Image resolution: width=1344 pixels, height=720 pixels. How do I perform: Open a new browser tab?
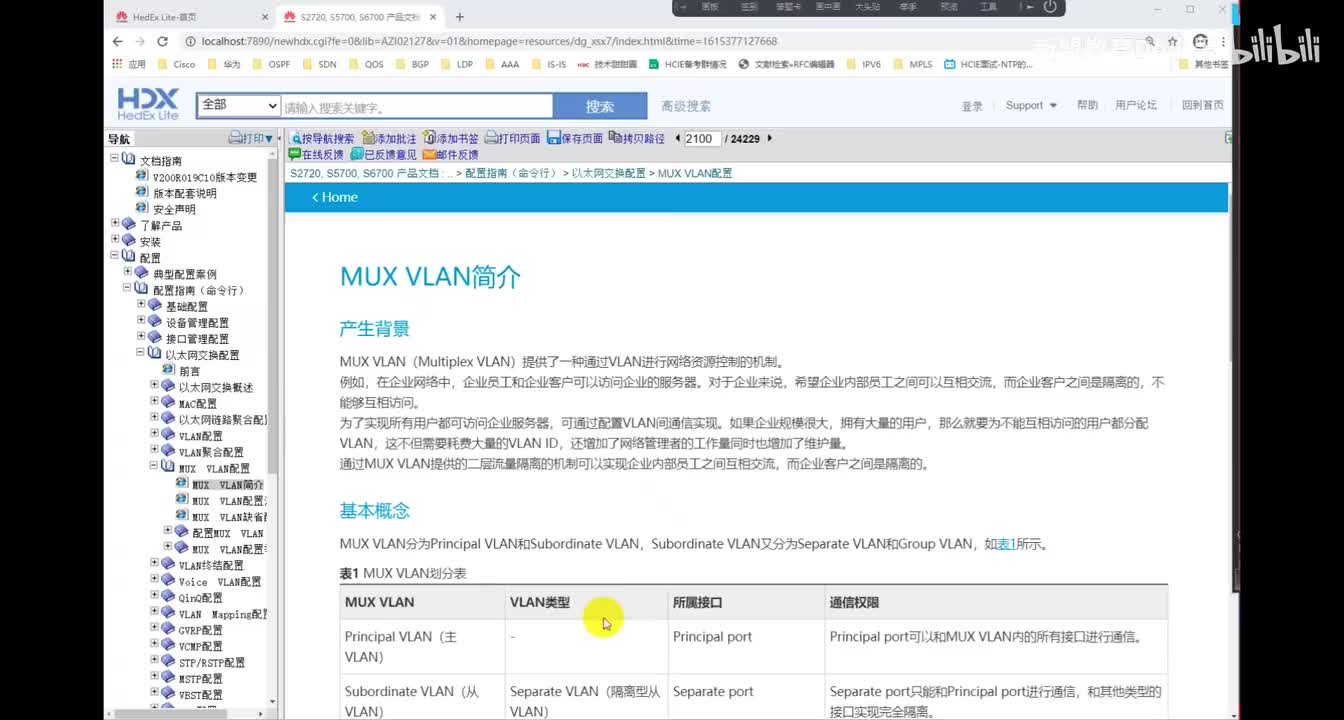(x=460, y=17)
